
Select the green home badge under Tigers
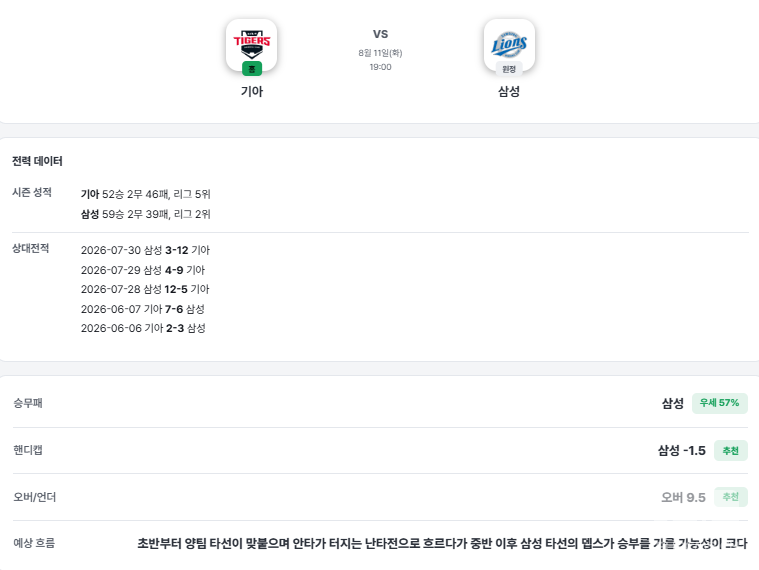point(252,69)
